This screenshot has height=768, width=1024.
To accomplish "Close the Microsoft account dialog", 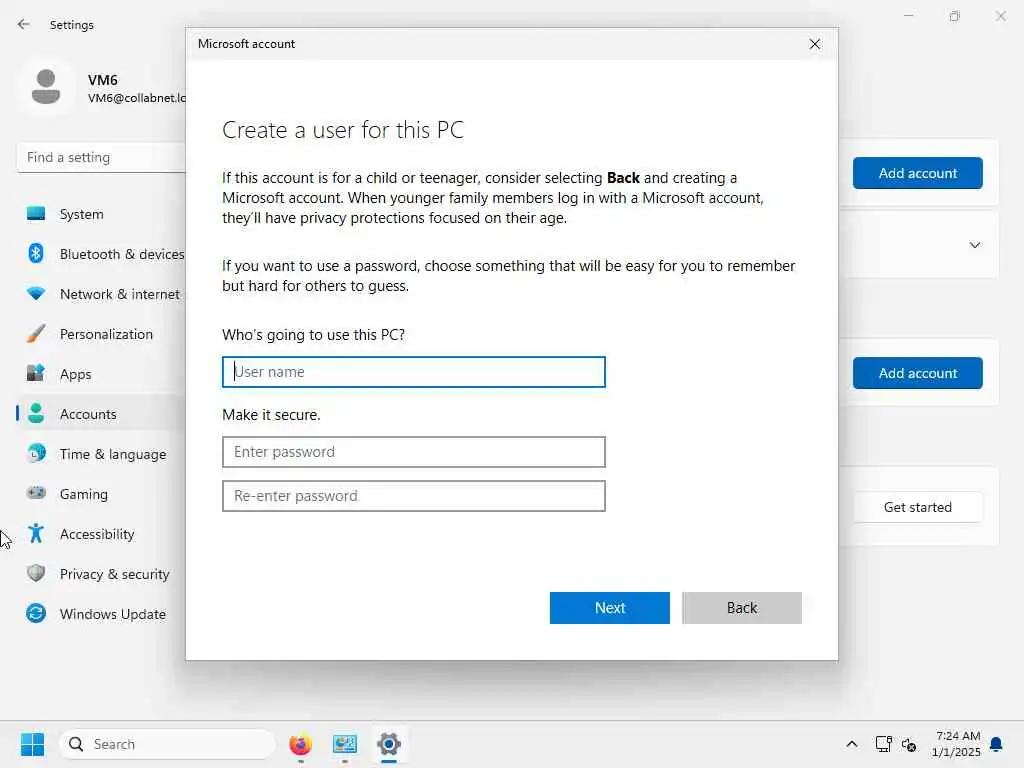I will click(x=814, y=44).
